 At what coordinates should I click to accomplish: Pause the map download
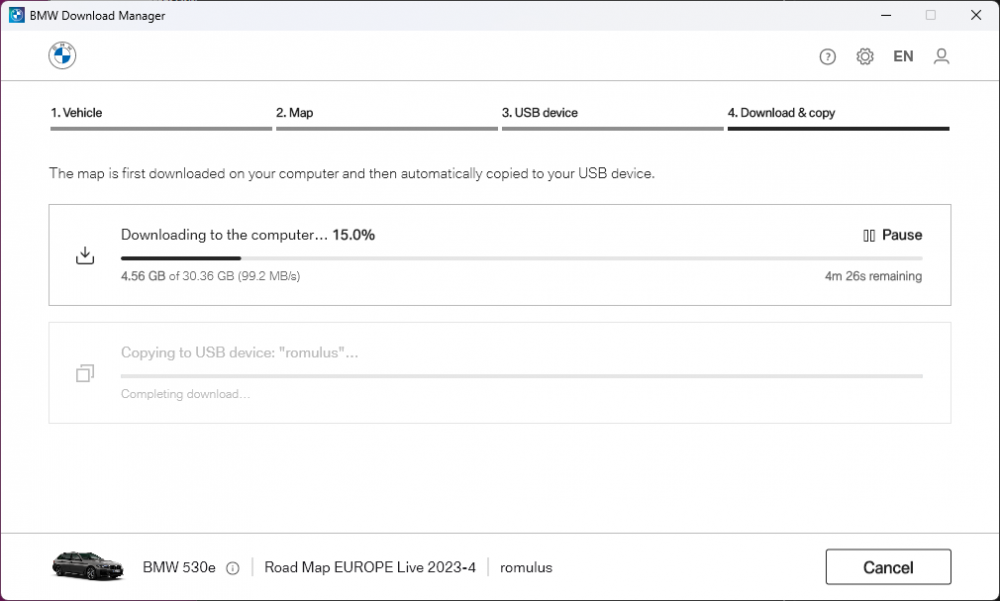tap(892, 235)
